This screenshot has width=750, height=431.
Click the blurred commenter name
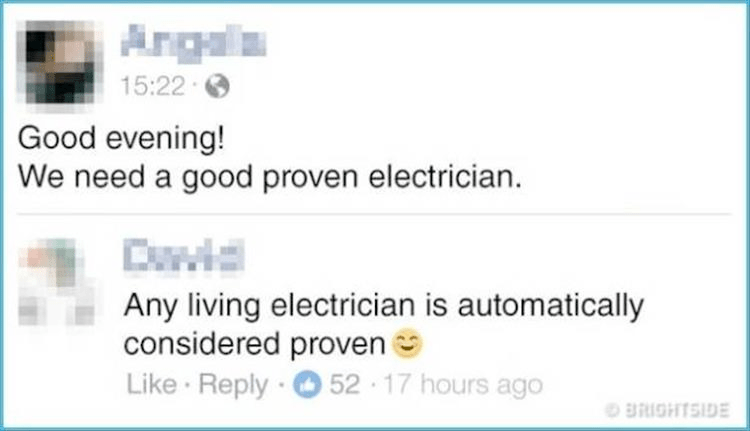[184, 256]
